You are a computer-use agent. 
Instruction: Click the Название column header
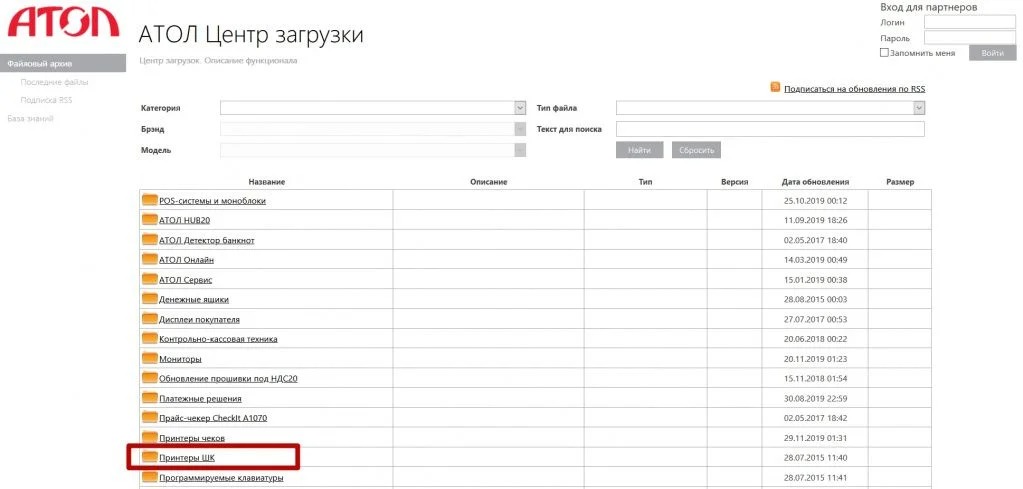pyautogui.click(x=267, y=182)
